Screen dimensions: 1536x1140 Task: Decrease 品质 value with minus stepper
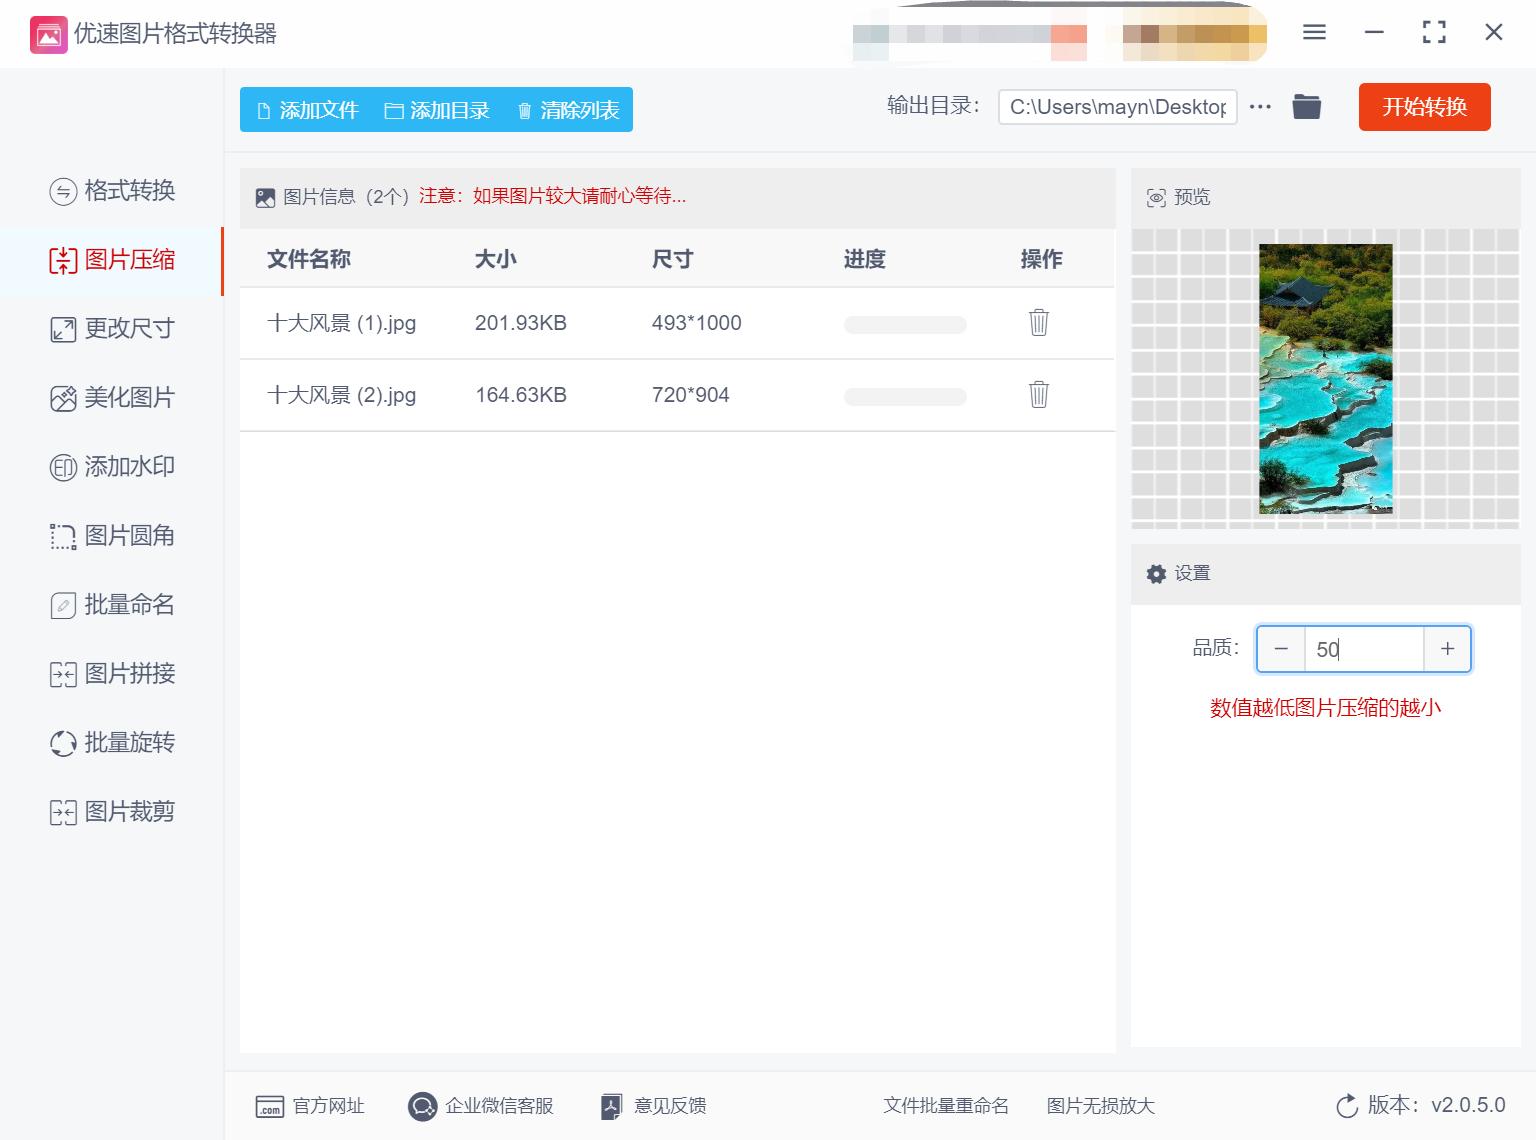click(x=1281, y=648)
